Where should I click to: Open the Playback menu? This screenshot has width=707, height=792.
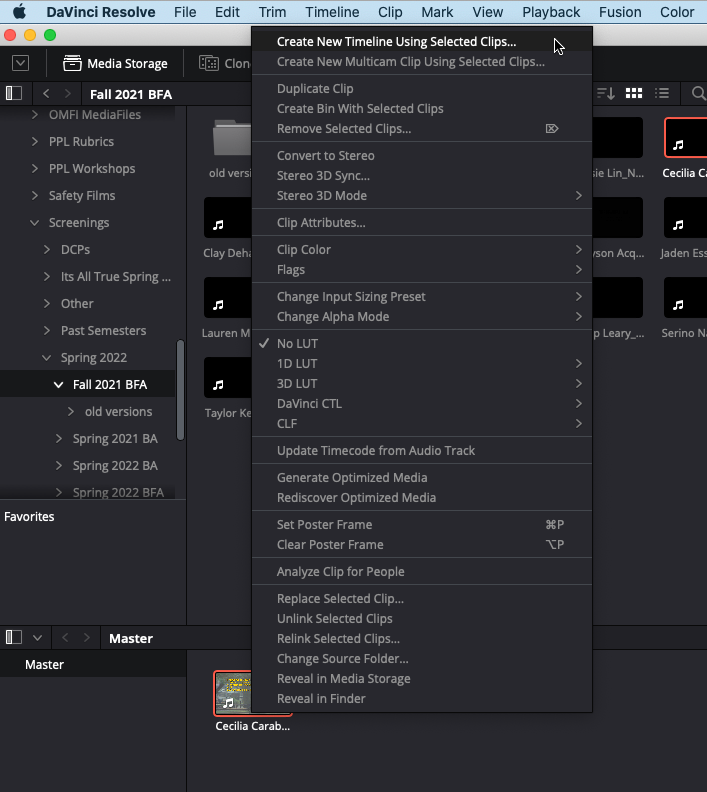pos(551,12)
